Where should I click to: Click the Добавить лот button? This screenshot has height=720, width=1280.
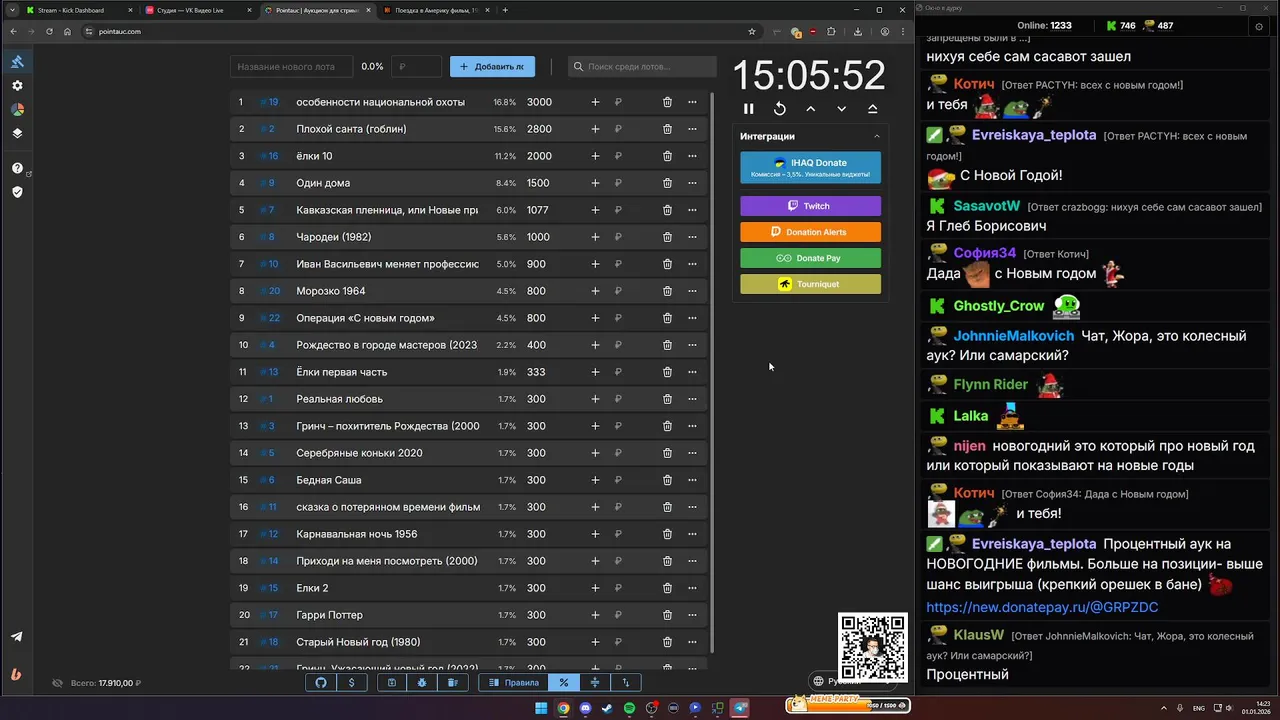point(492,67)
